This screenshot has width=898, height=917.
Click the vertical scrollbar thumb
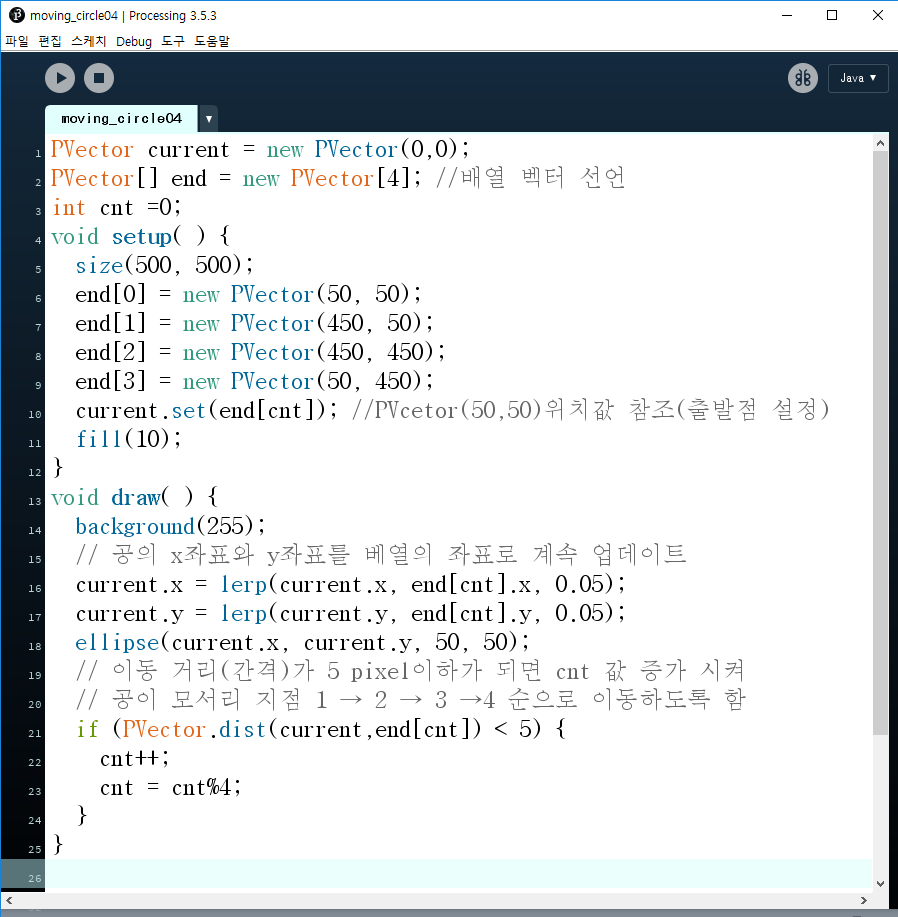880,443
